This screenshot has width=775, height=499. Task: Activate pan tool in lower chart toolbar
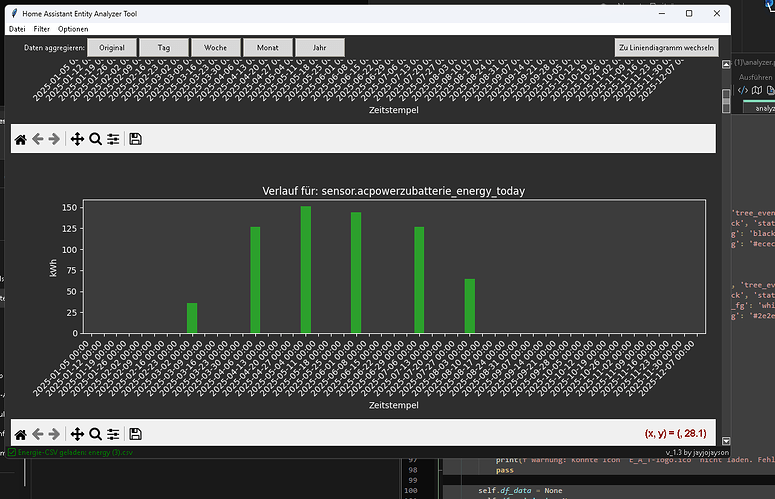(x=77, y=434)
